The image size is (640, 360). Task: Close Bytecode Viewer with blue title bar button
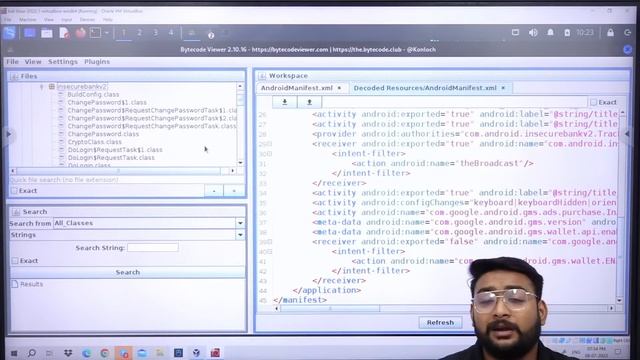[628, 49]
